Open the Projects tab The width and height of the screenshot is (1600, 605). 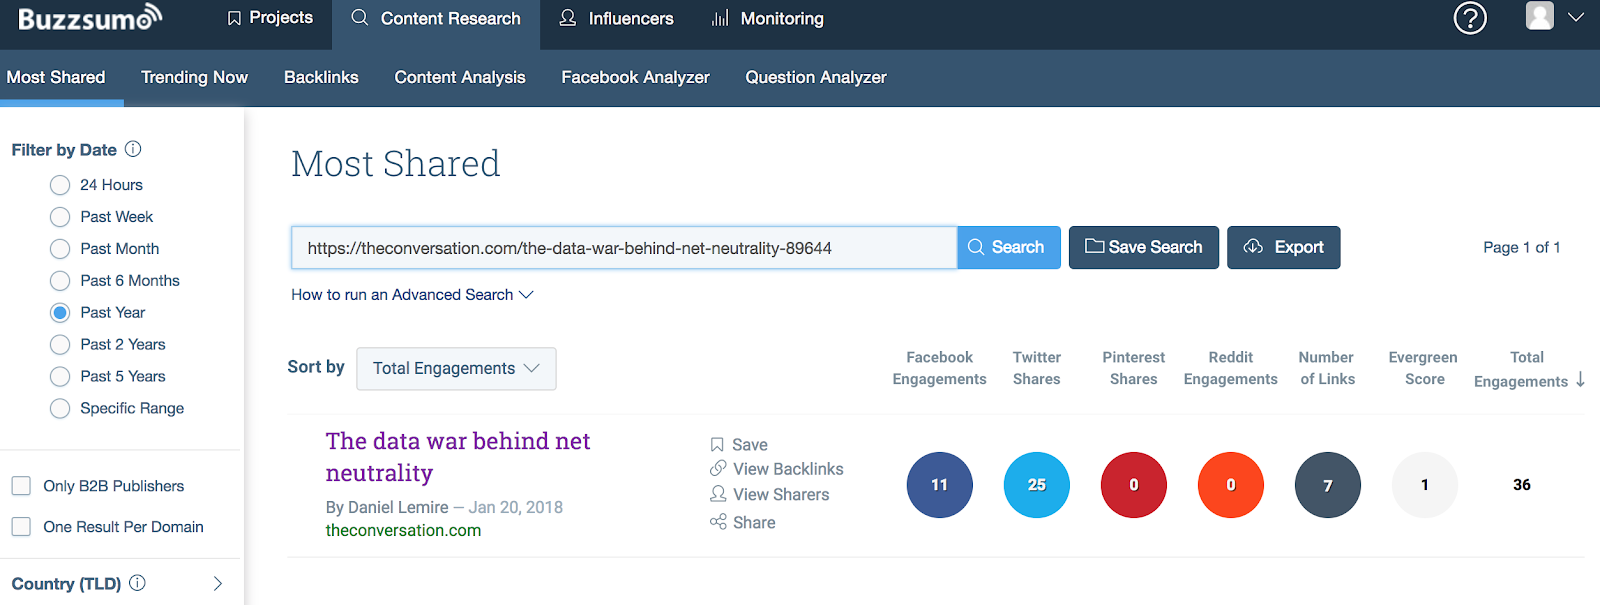pyautogui.click(x=270, y=18)
